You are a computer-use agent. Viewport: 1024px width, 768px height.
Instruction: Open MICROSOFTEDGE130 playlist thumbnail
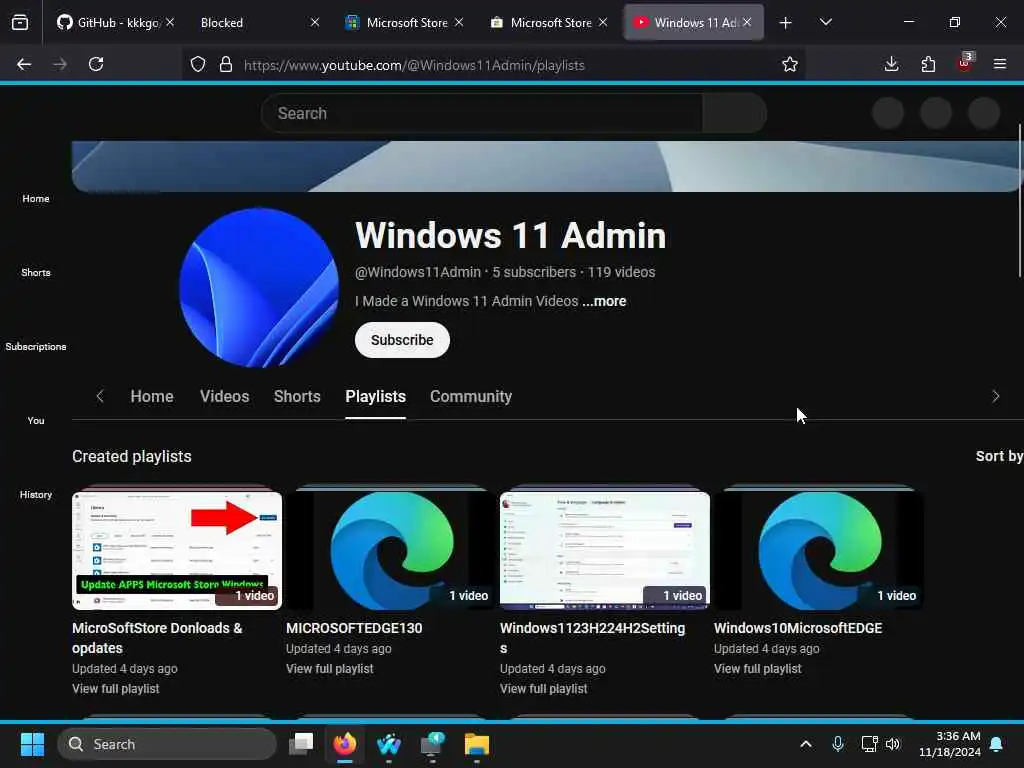391,551
